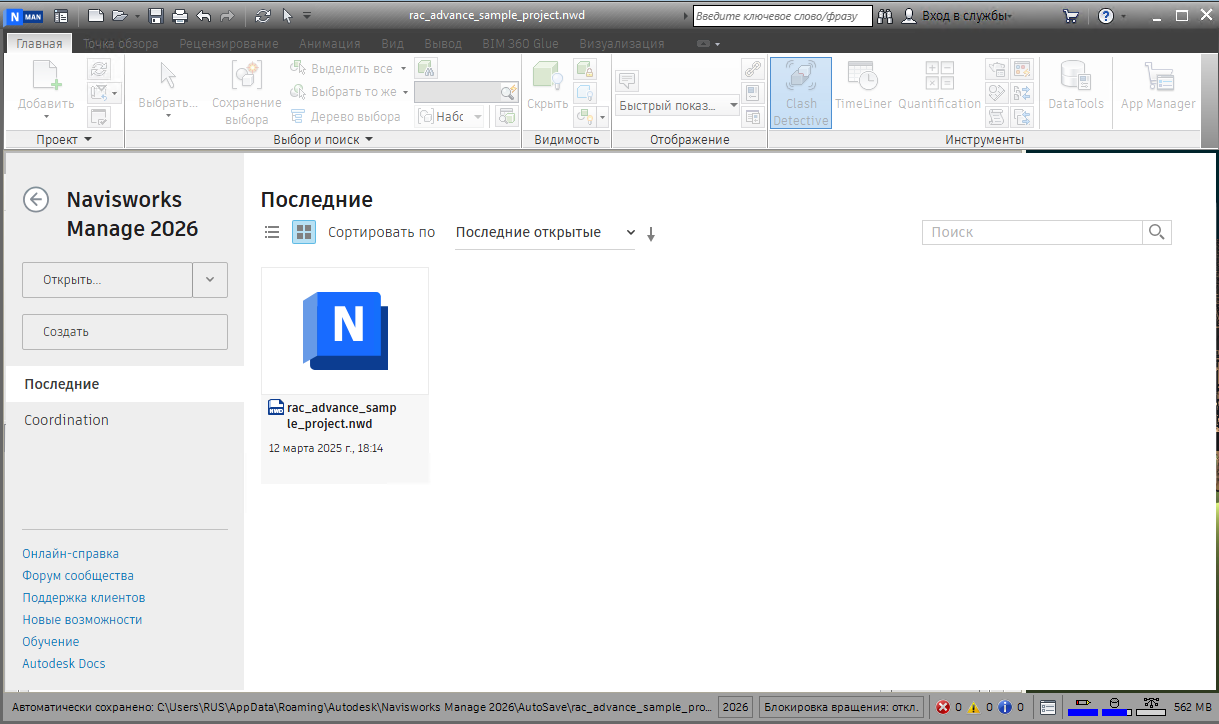Switch to the Точка обзора tab
1219x724 pixels.
[120, 44]
